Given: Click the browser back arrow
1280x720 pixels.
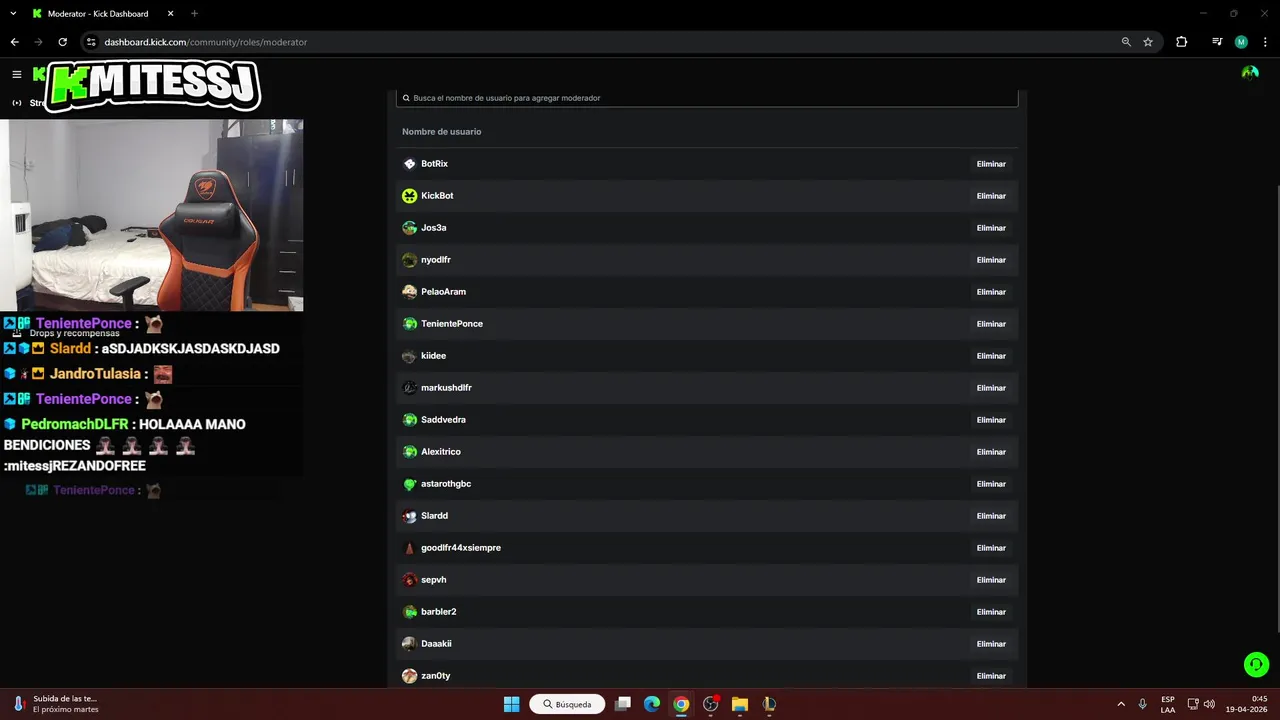Looking at the screenshot, I should 14,42.
